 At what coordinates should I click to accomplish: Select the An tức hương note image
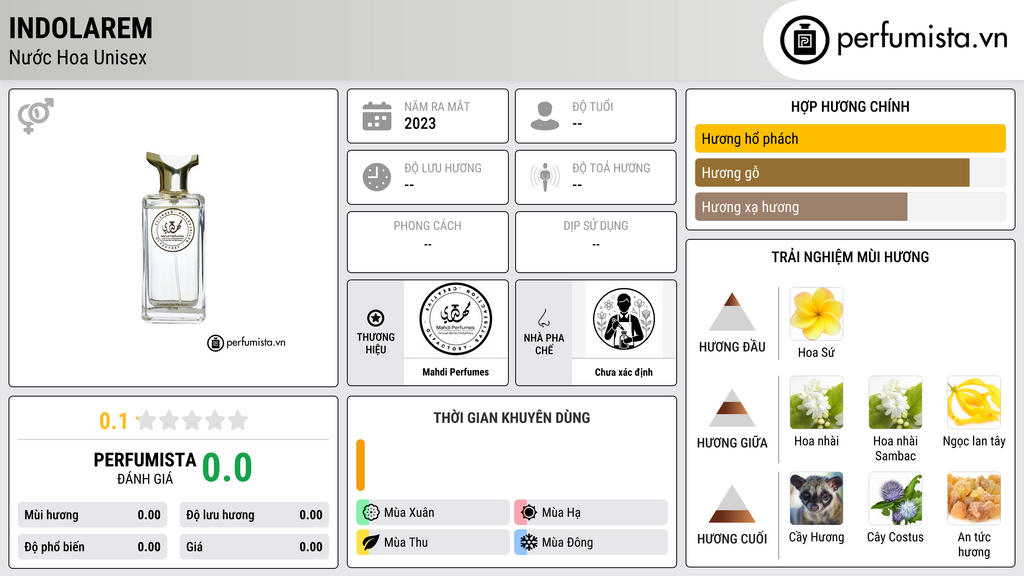click(974, 498)
